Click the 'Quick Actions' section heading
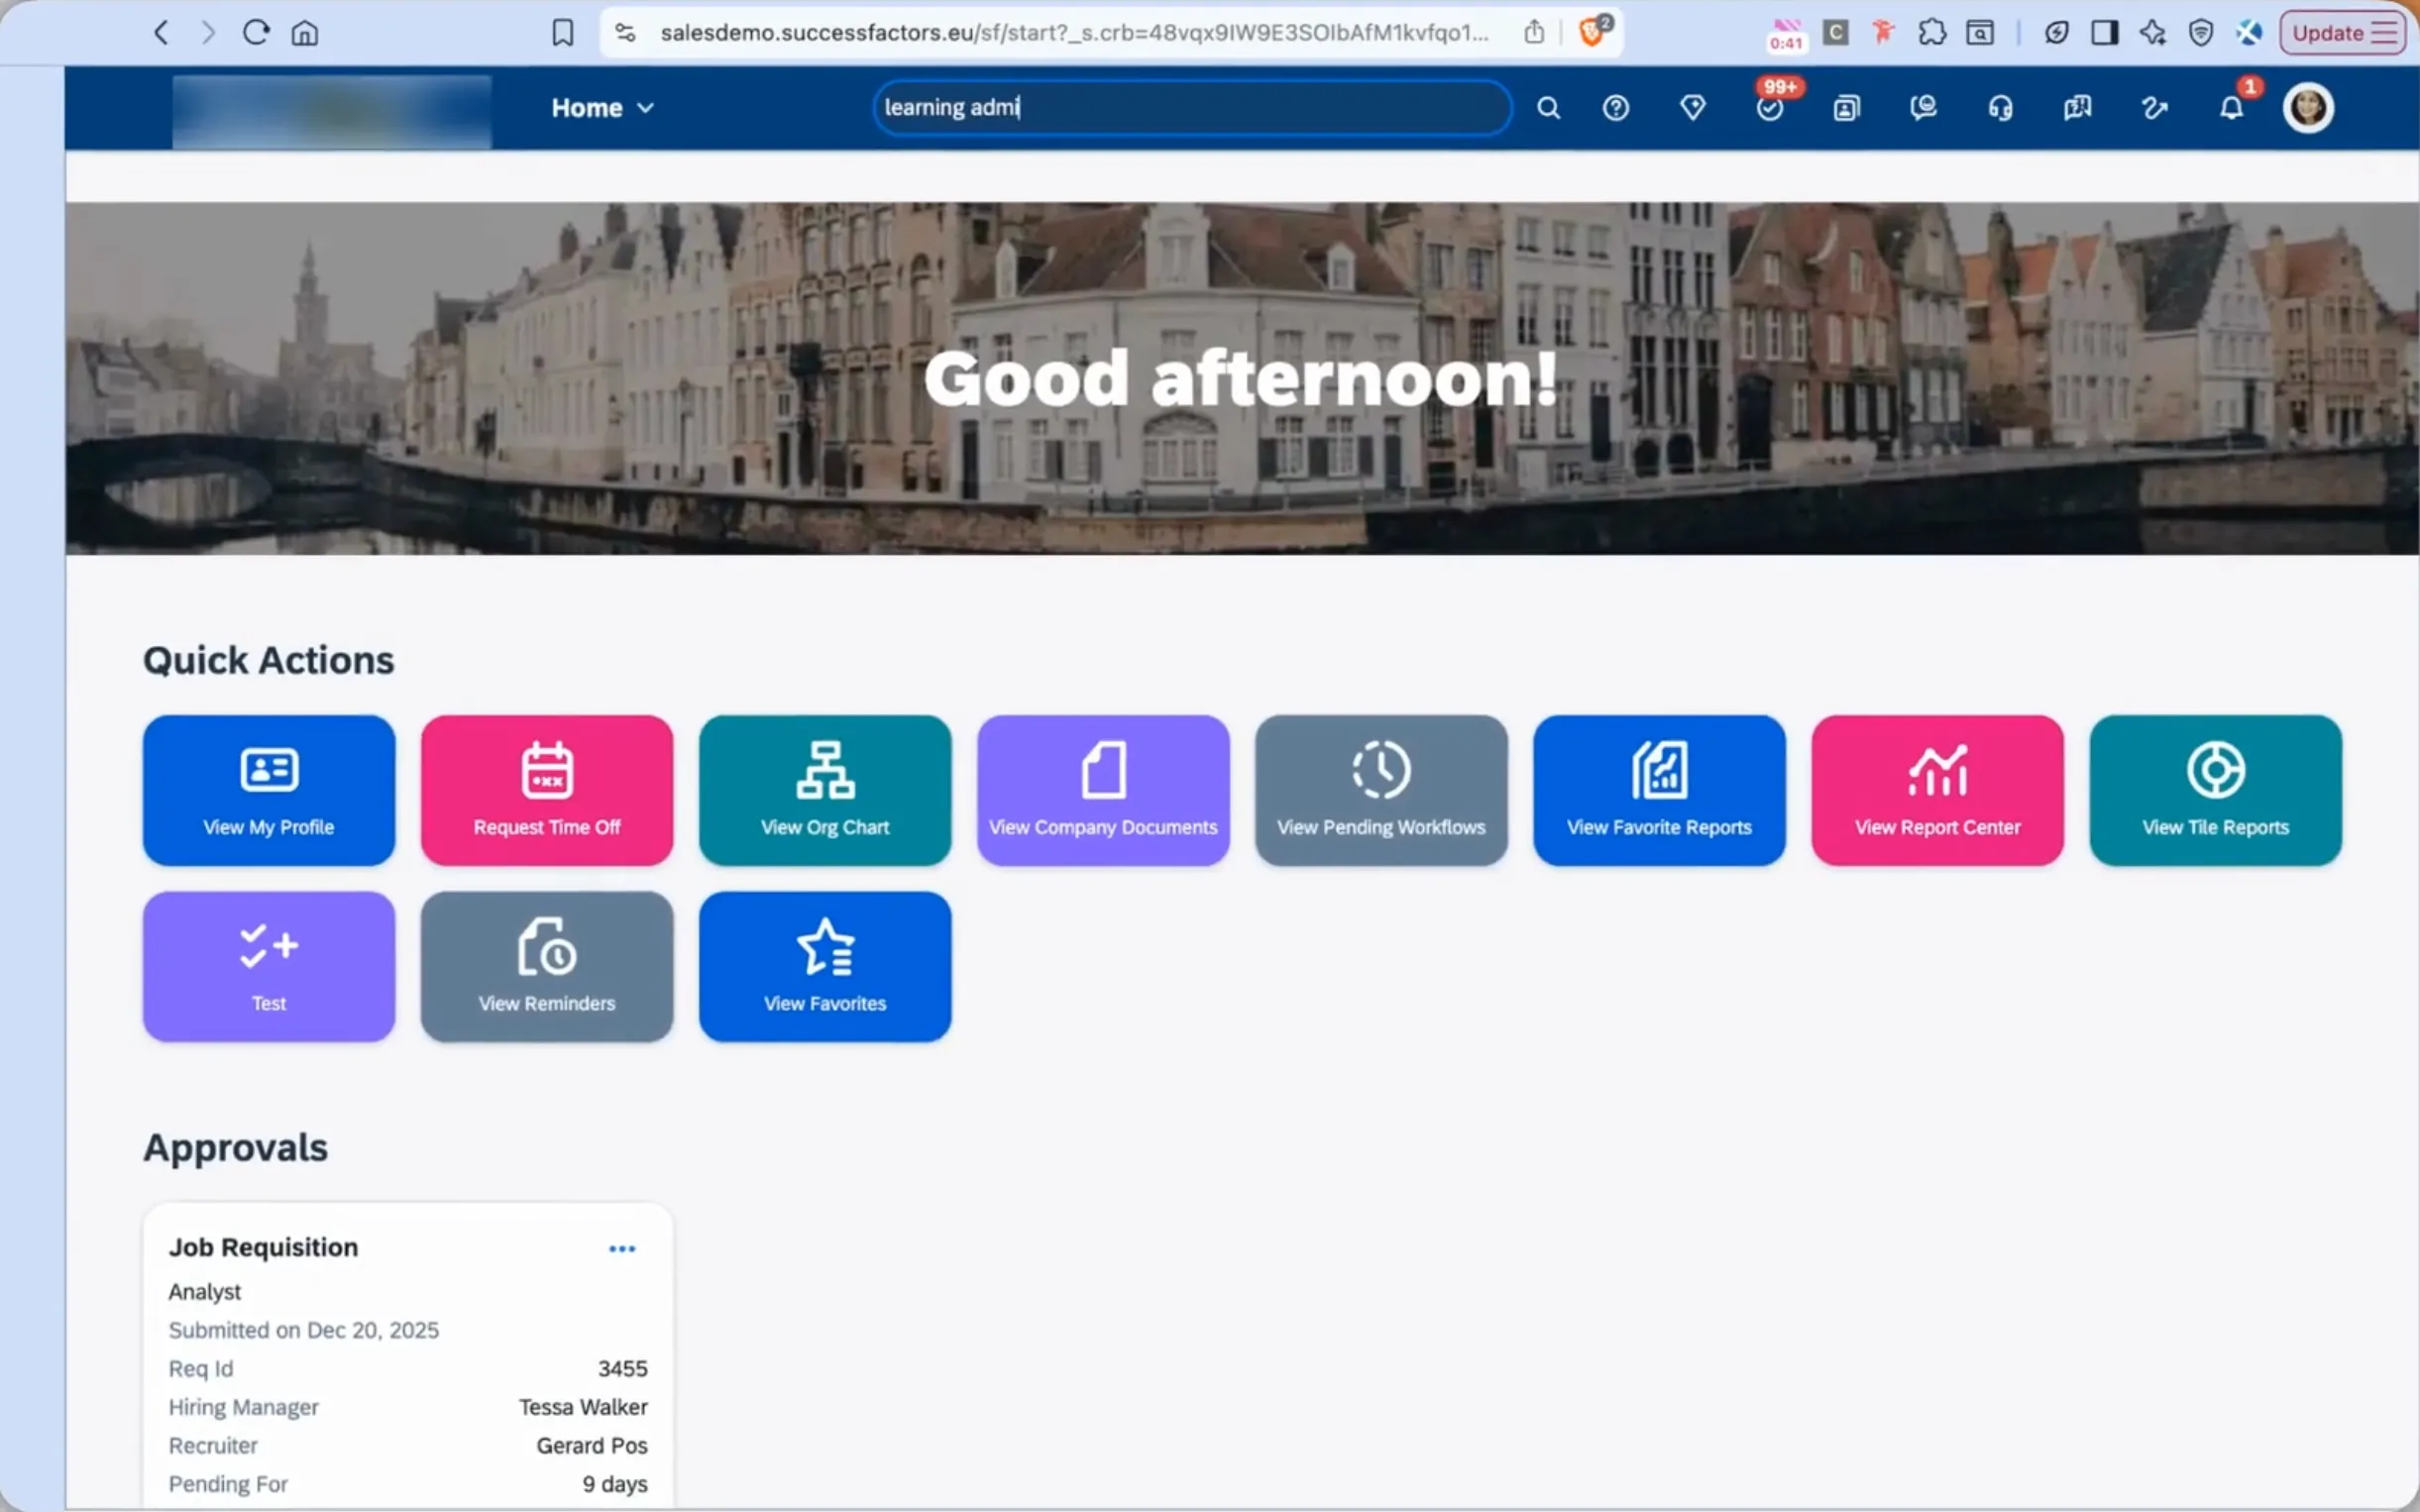 click(x=269, y=661)
